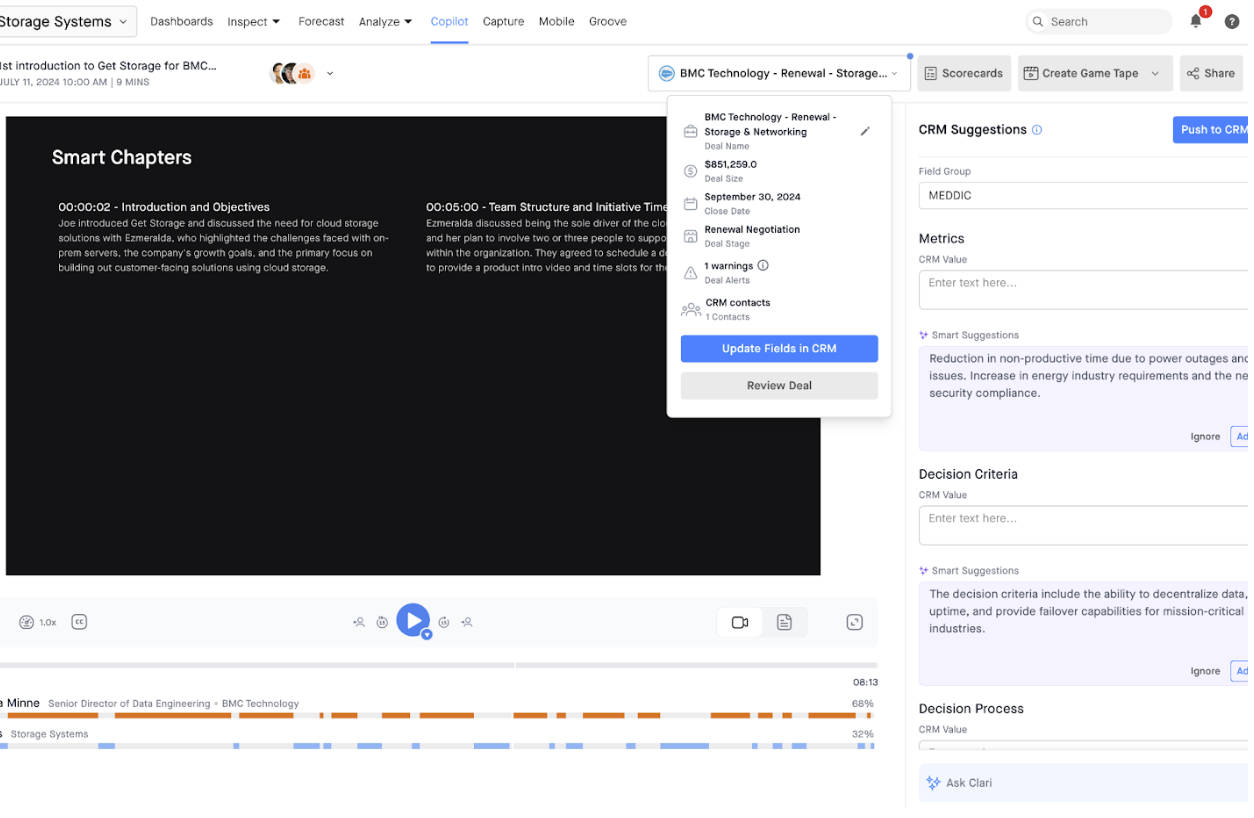Viewport: 1254px width, 818px height.
Task: Open the help question mark icon
Action: click(1231, 22)
